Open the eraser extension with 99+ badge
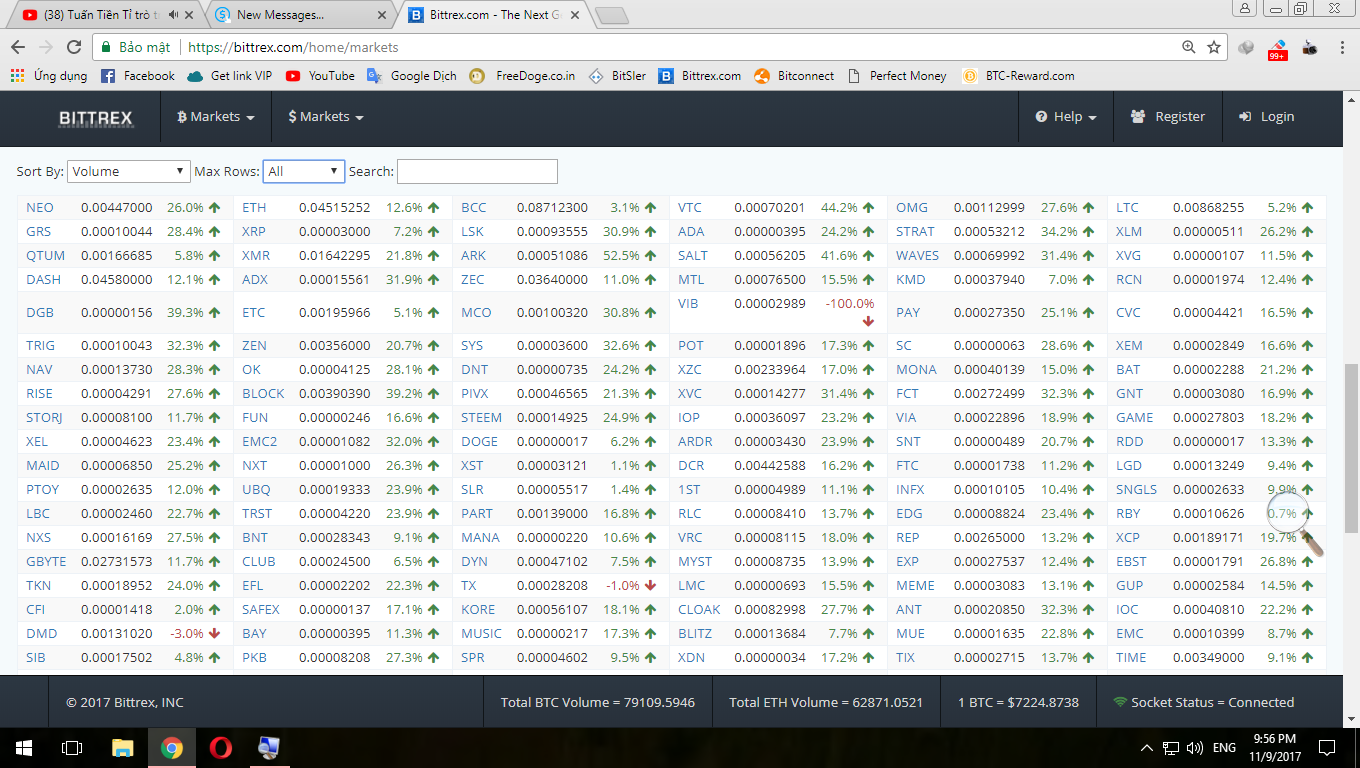Screen dimensions: 1360x768 click(1277, 49)
